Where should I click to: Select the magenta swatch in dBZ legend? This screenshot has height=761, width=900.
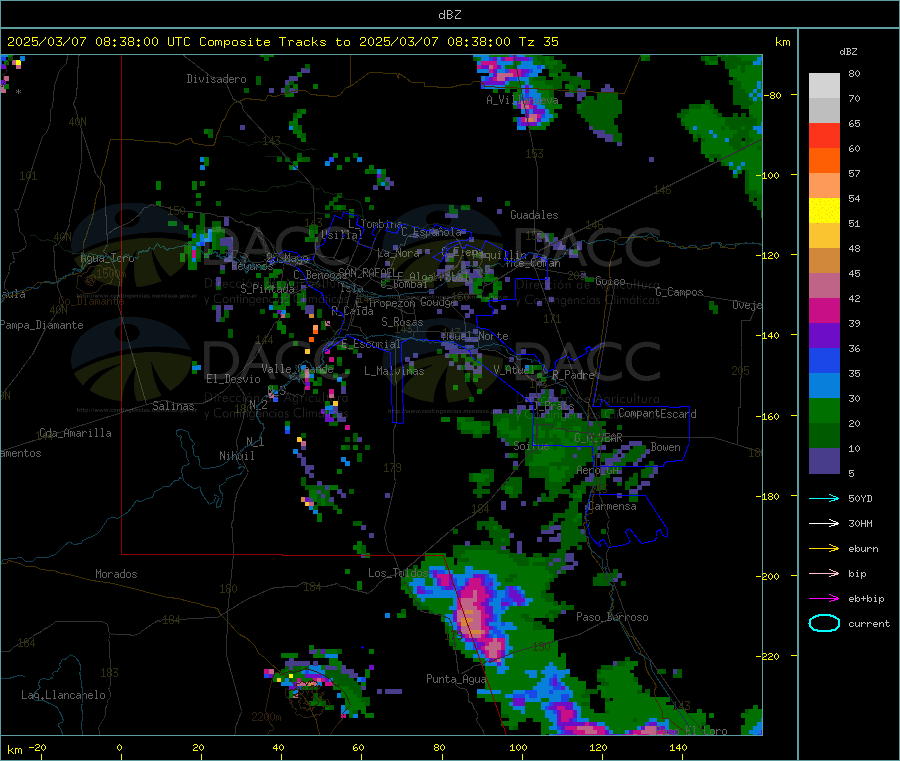point(824,310)
